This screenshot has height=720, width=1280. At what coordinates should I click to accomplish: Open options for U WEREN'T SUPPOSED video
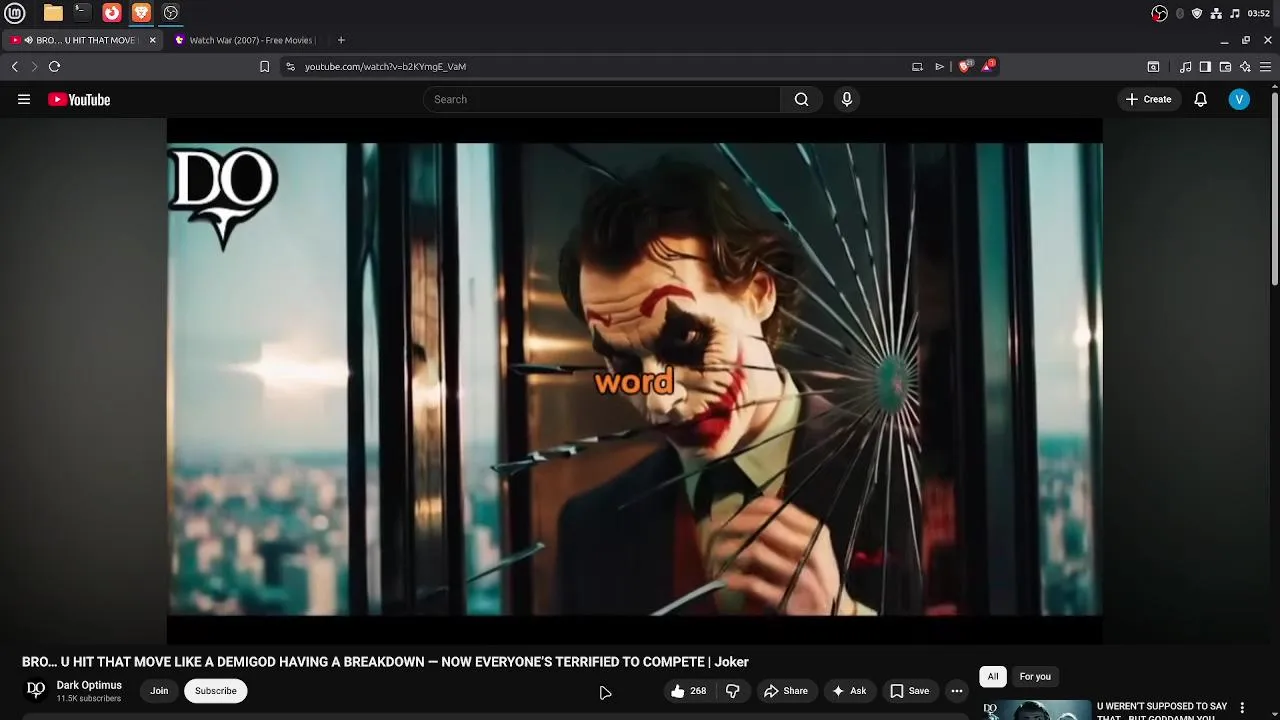point(1243,708)
